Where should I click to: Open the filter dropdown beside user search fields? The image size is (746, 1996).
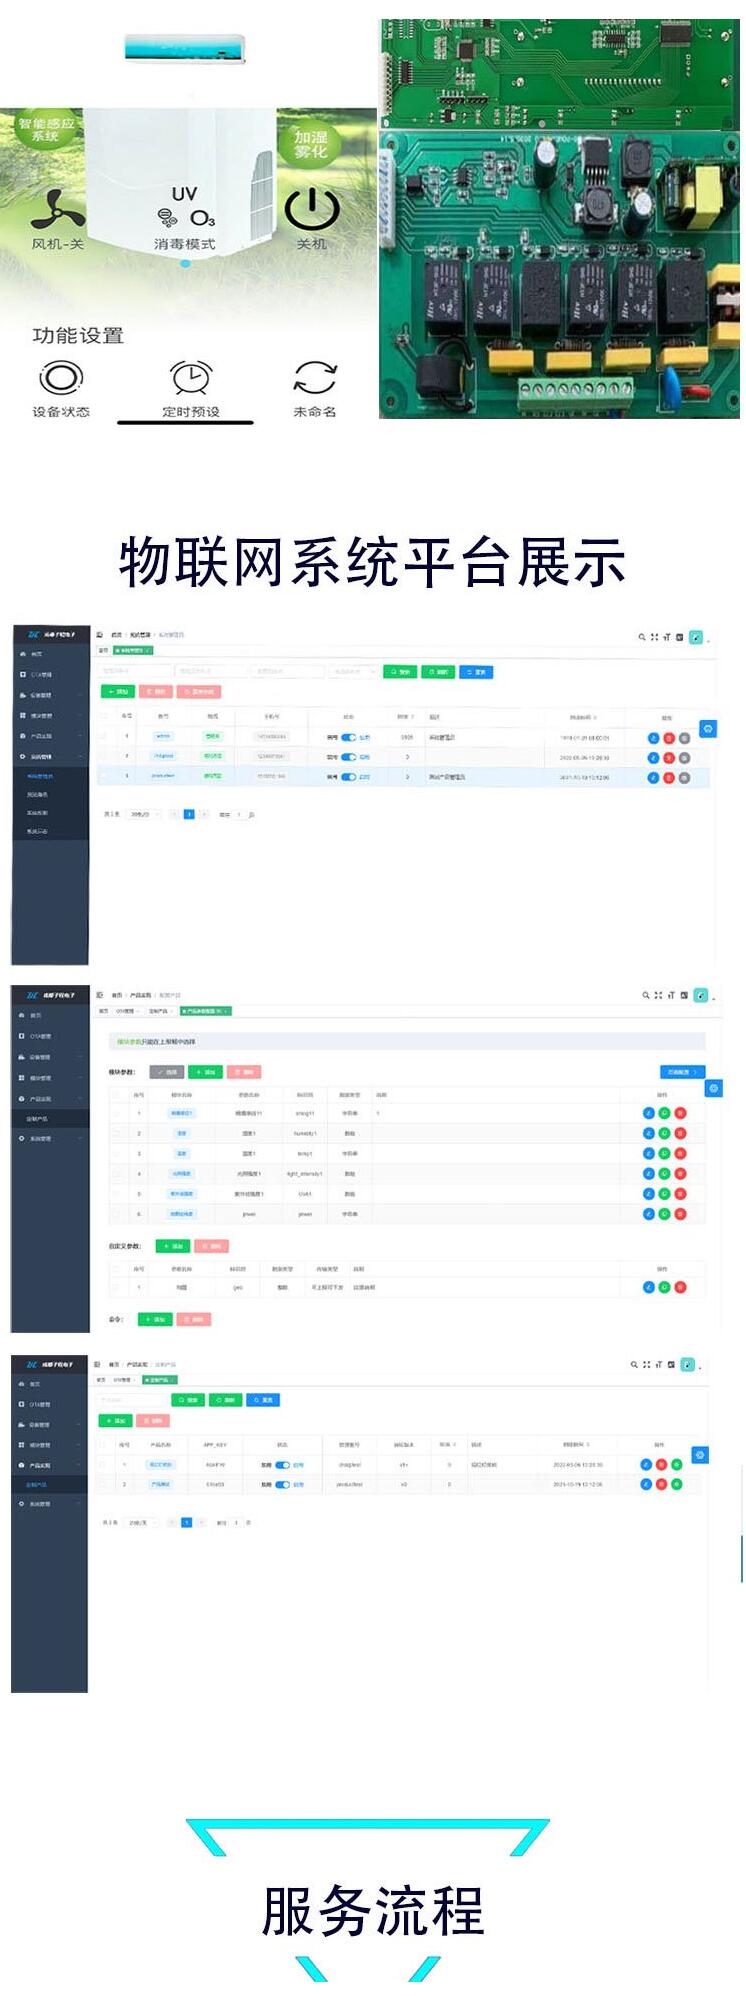tap(353, 672)
